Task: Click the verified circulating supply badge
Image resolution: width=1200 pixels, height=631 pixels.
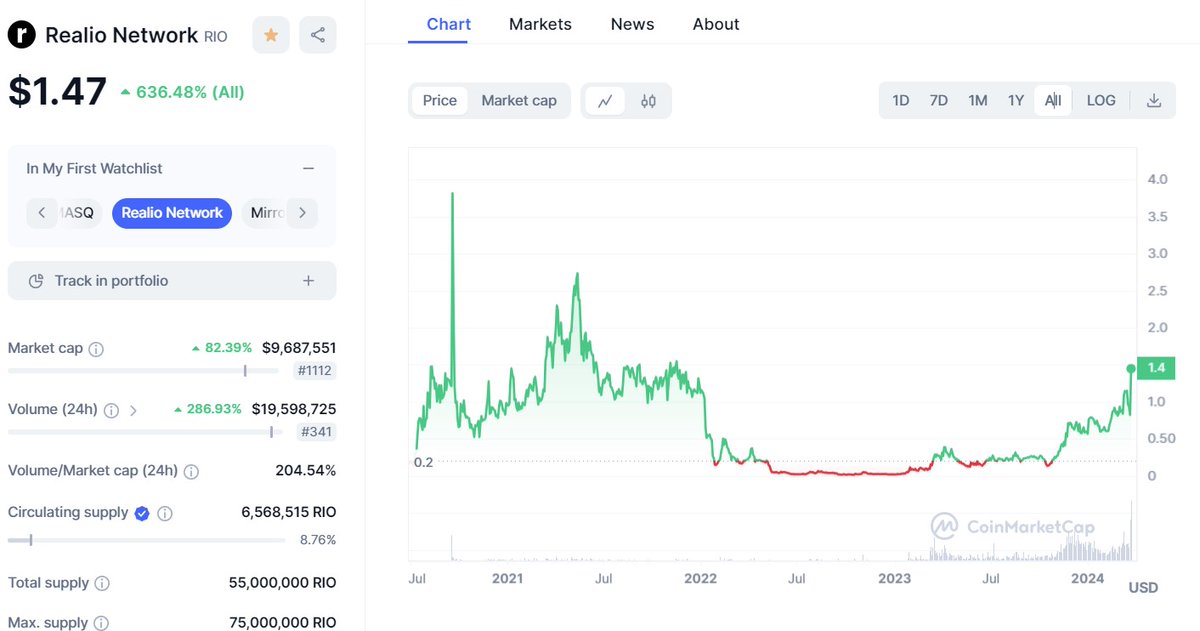Action: click(142, 513)
